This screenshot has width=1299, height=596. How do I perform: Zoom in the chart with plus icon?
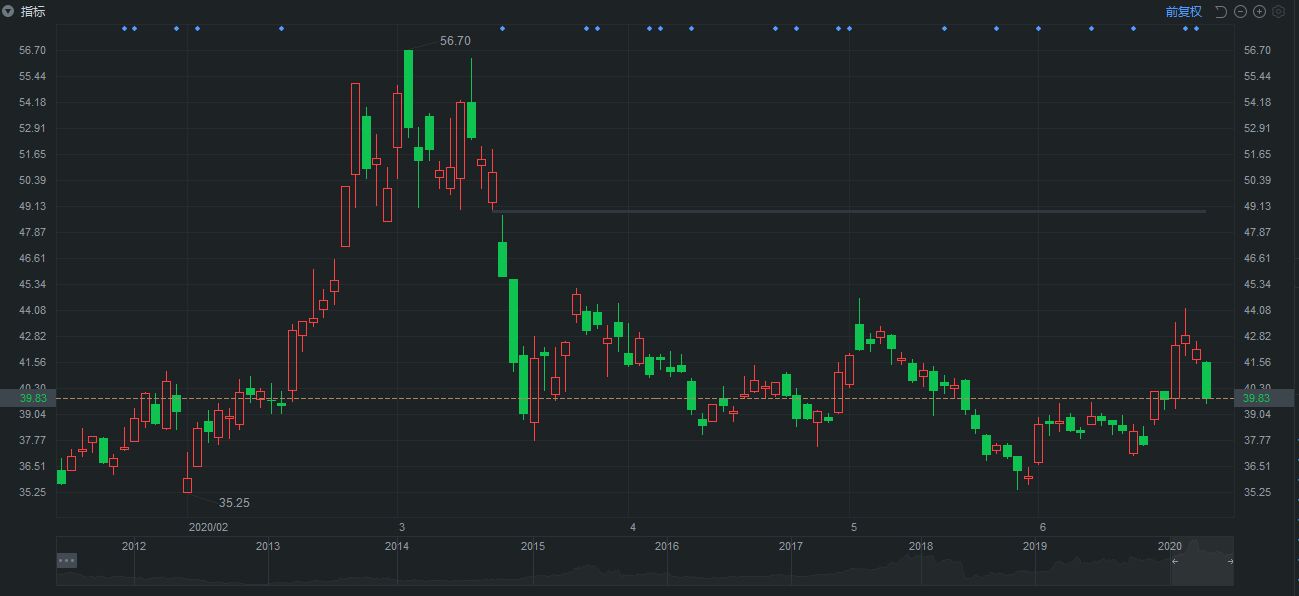(1260, 12)
